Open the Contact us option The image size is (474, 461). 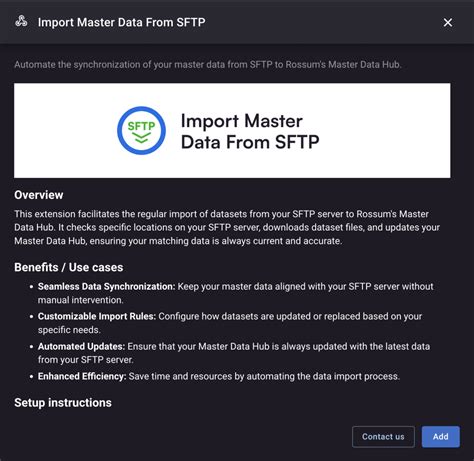pos(383,437)
